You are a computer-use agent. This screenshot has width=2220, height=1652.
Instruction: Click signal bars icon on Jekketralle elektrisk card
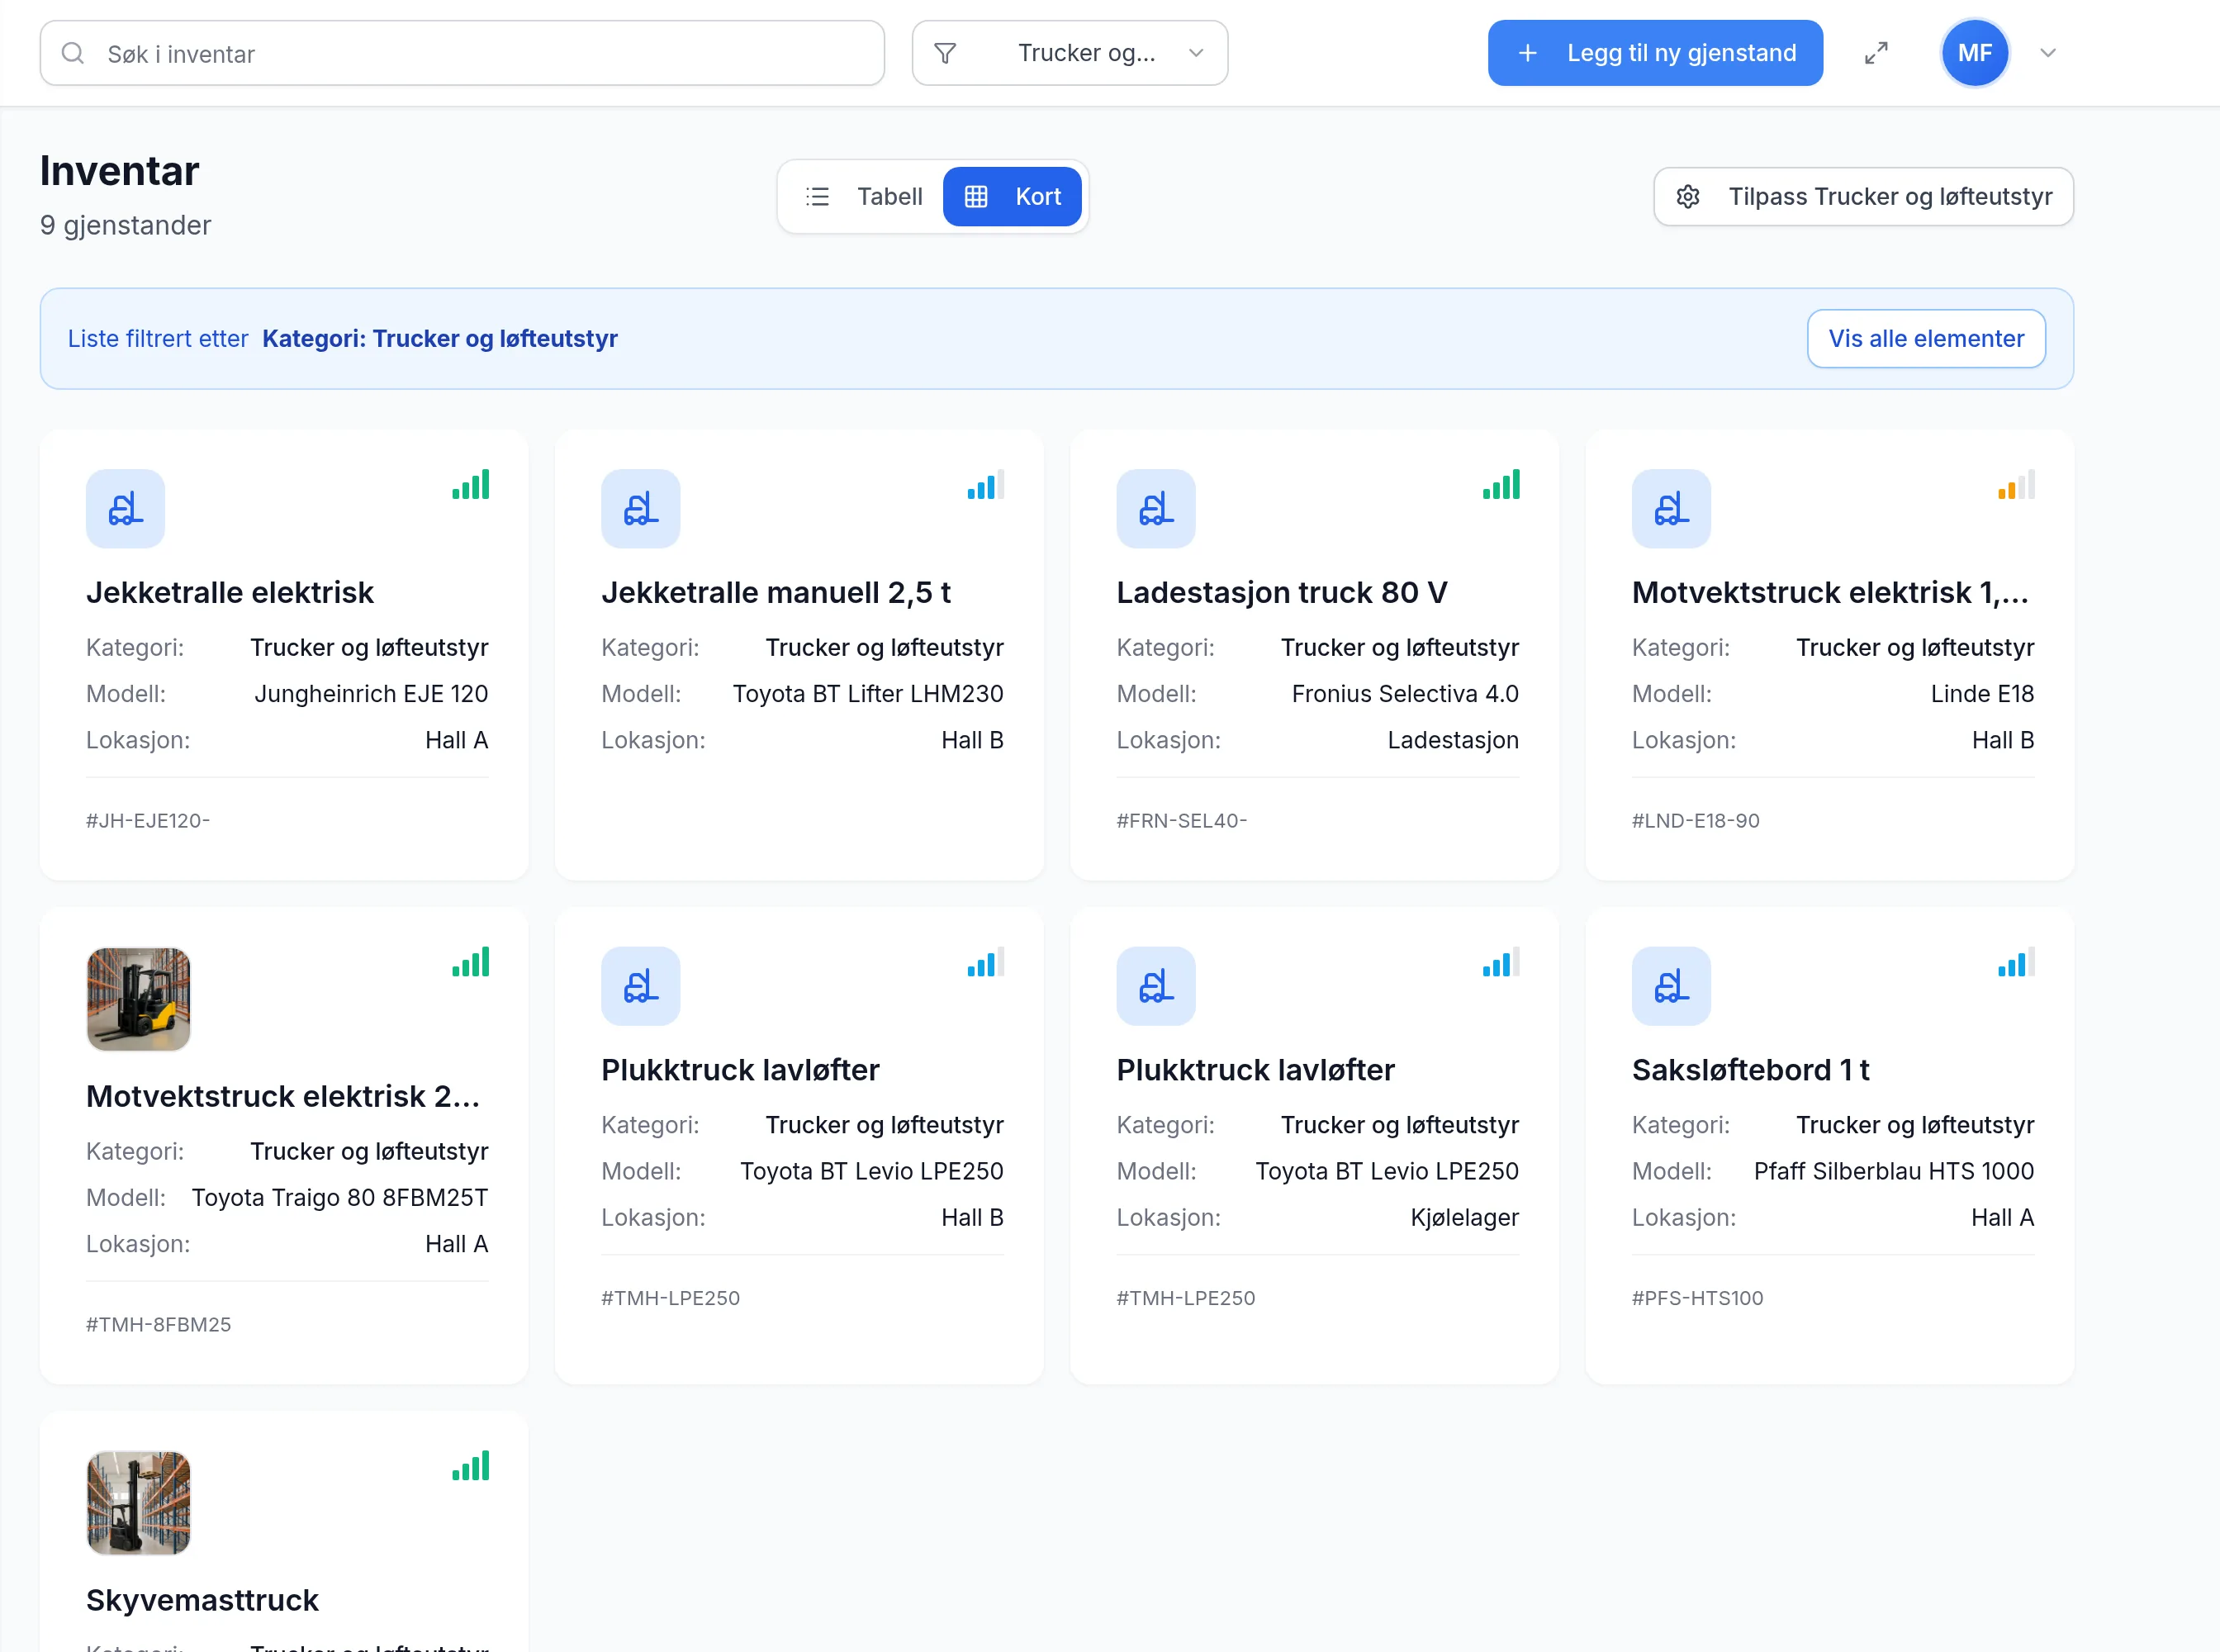[x=470, y=485]
